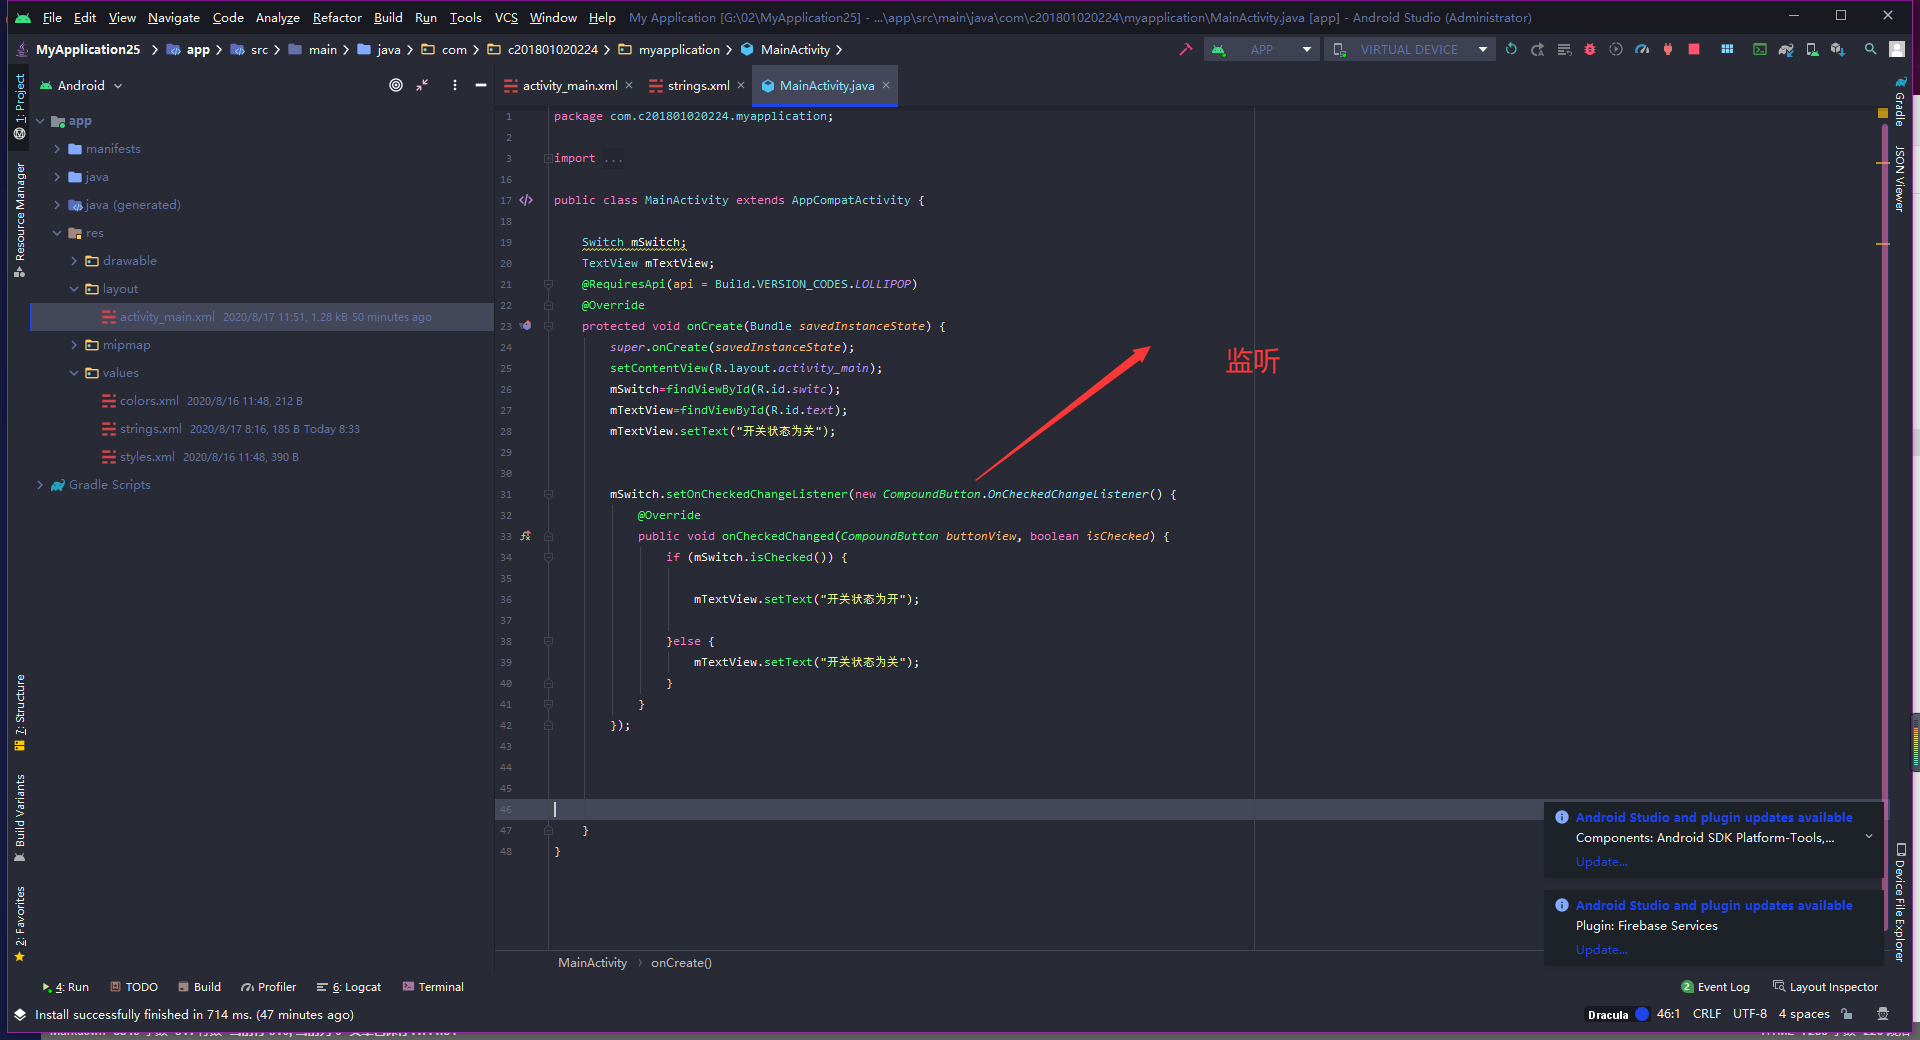Select colors.xml in project tree
Viewport: 1920px width, 1040px height.
pos(149,401)
